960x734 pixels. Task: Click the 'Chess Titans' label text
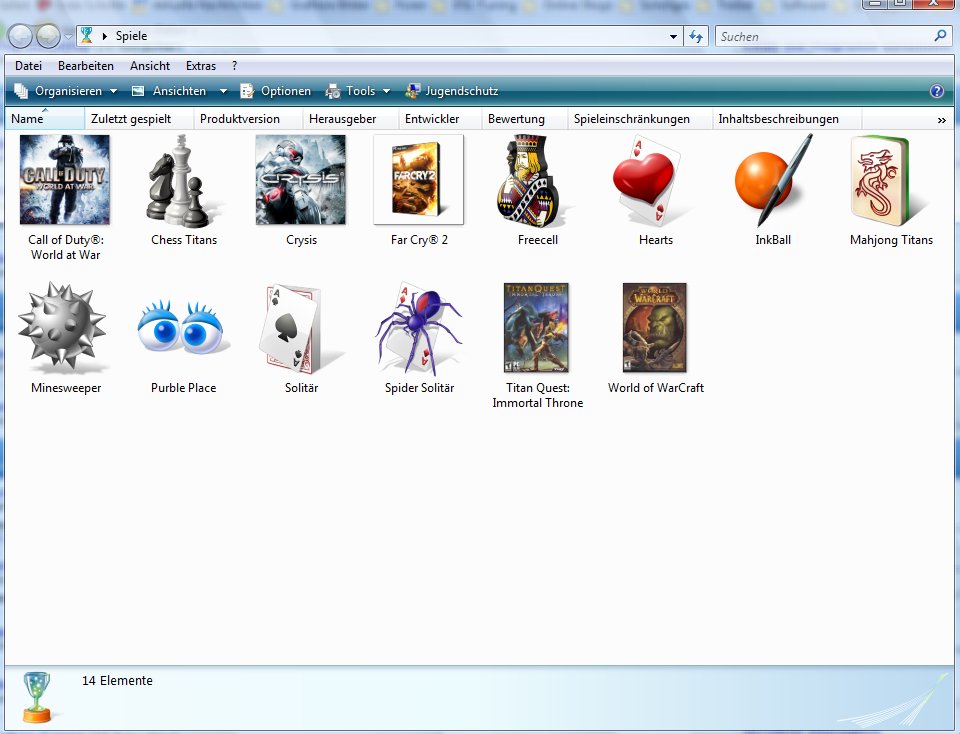[x=184, y=240]
